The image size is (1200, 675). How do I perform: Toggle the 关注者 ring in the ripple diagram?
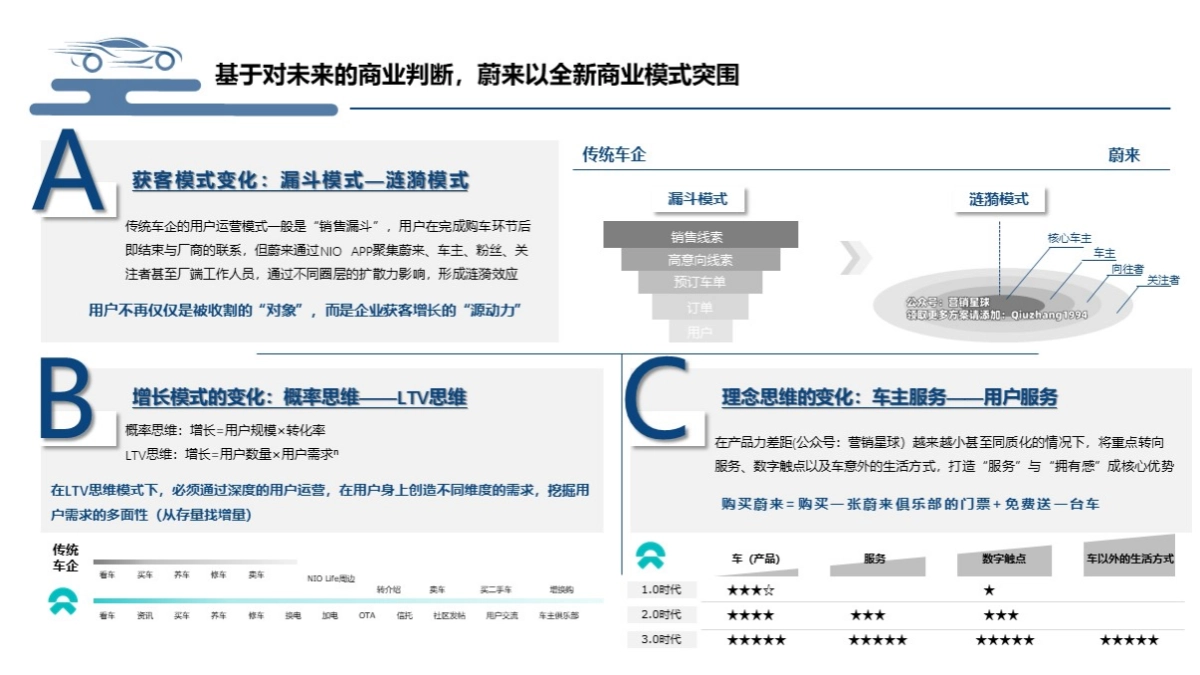pos(1117,312)
